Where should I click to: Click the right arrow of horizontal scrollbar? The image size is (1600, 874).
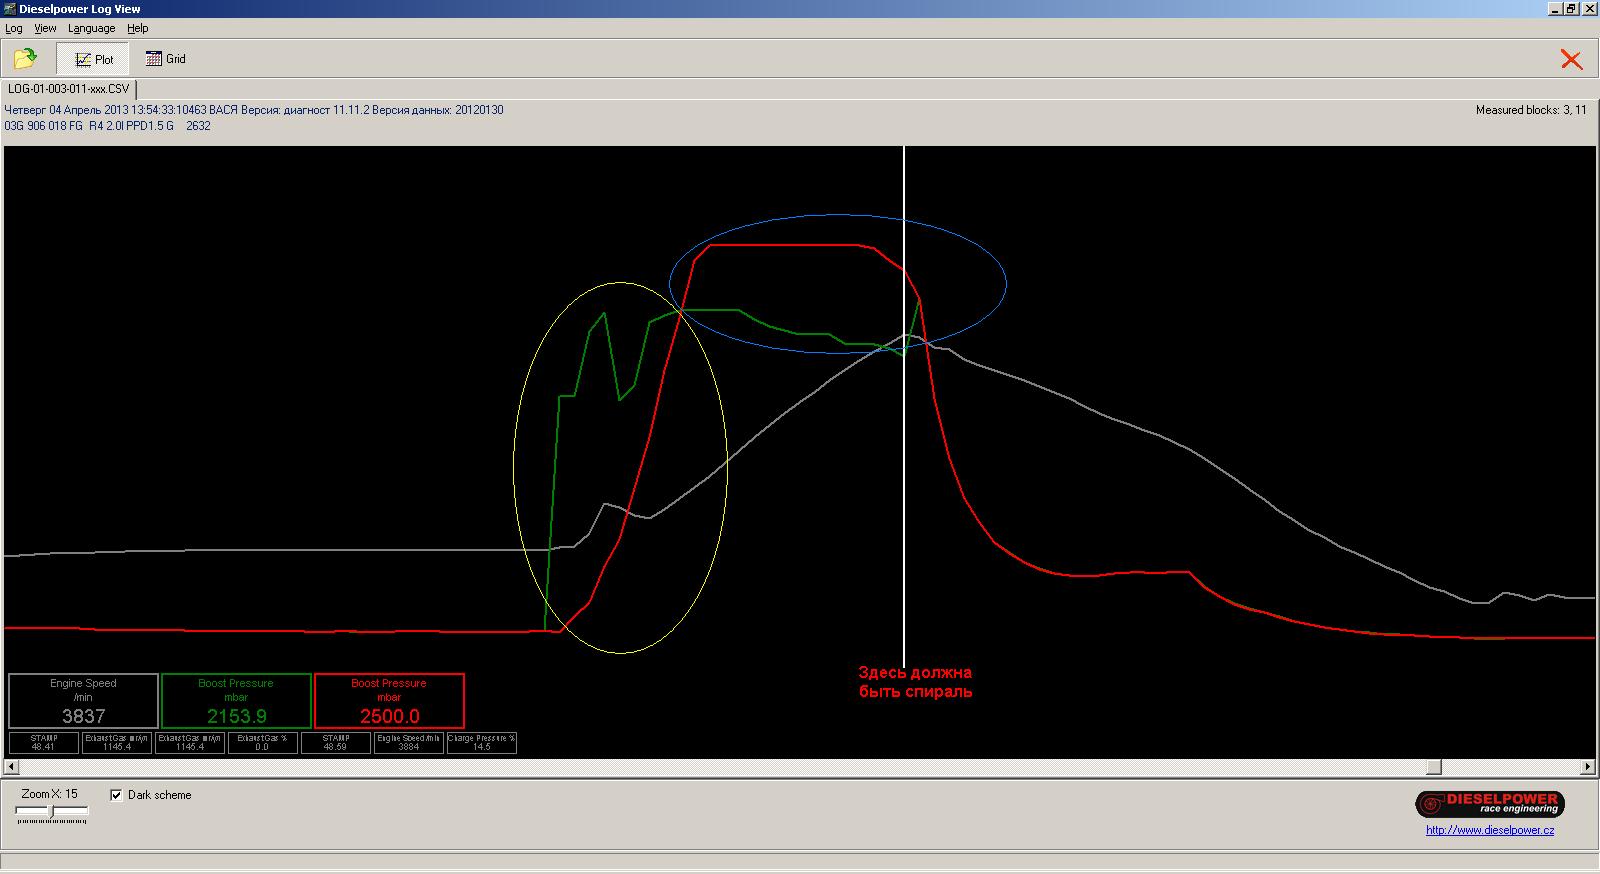coord(1588,767)
